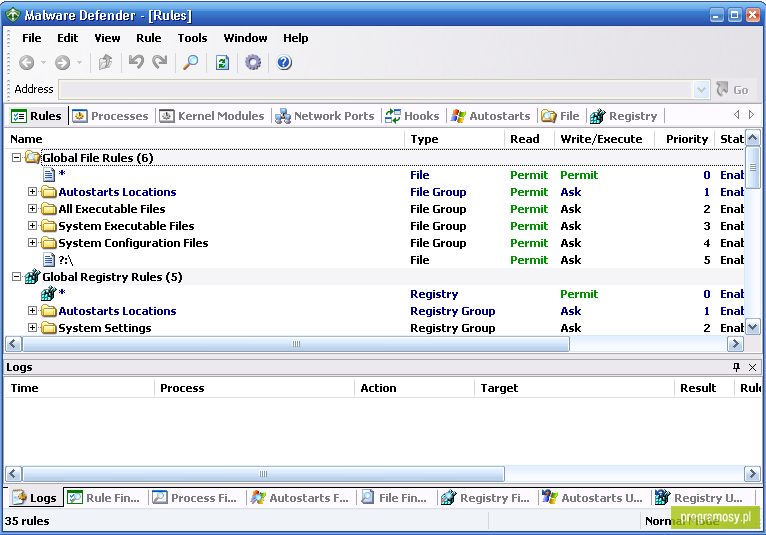Screen dimensions: 766x535
Task: Close the Logs panel
Action: point(752,367)
